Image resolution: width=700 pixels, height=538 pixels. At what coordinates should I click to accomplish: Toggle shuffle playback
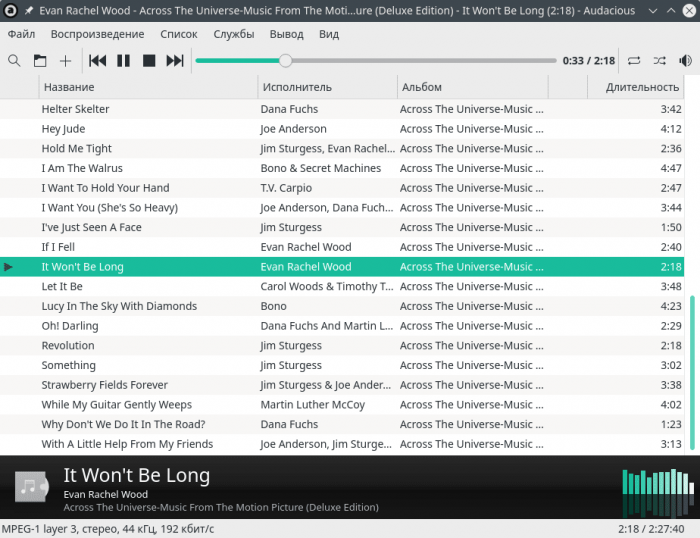click(660, 61)
